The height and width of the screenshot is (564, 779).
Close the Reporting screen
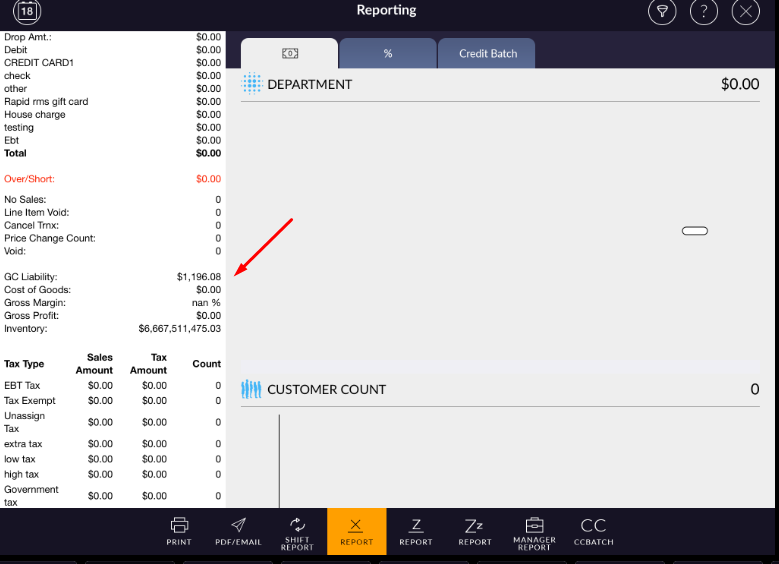(x=746, y=12)
